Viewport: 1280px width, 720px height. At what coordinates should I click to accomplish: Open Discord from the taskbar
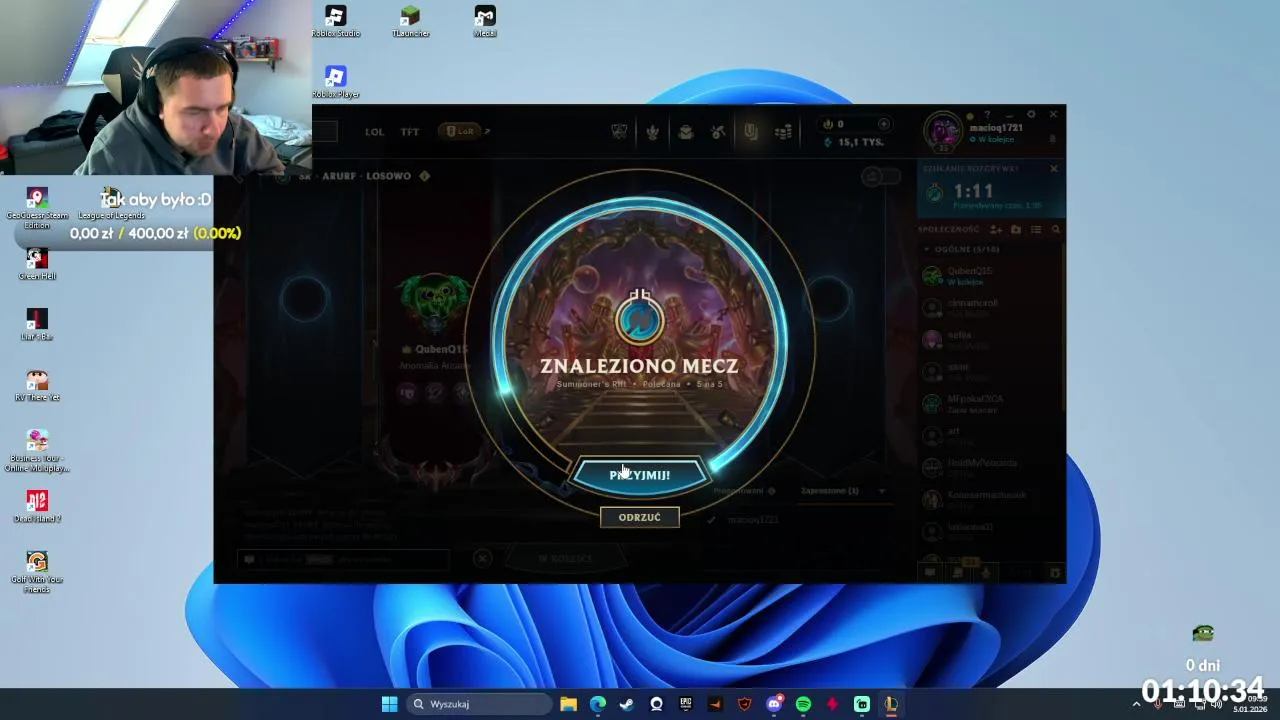774,704
